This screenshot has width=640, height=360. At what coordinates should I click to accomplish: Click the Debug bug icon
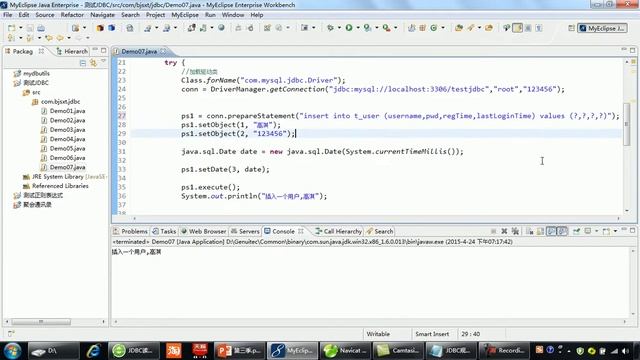pyautogui.click(x=330, y=28)
